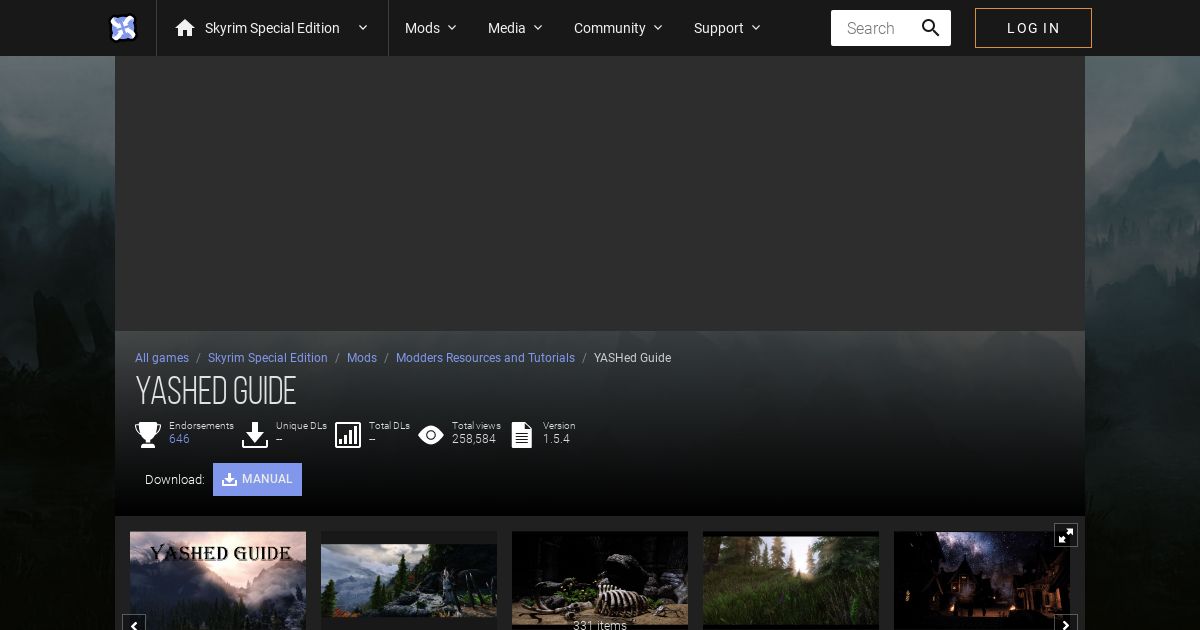
Task: Expand the Skyrim Special Edition game dropdown
Action: click(x=363, y=28)
